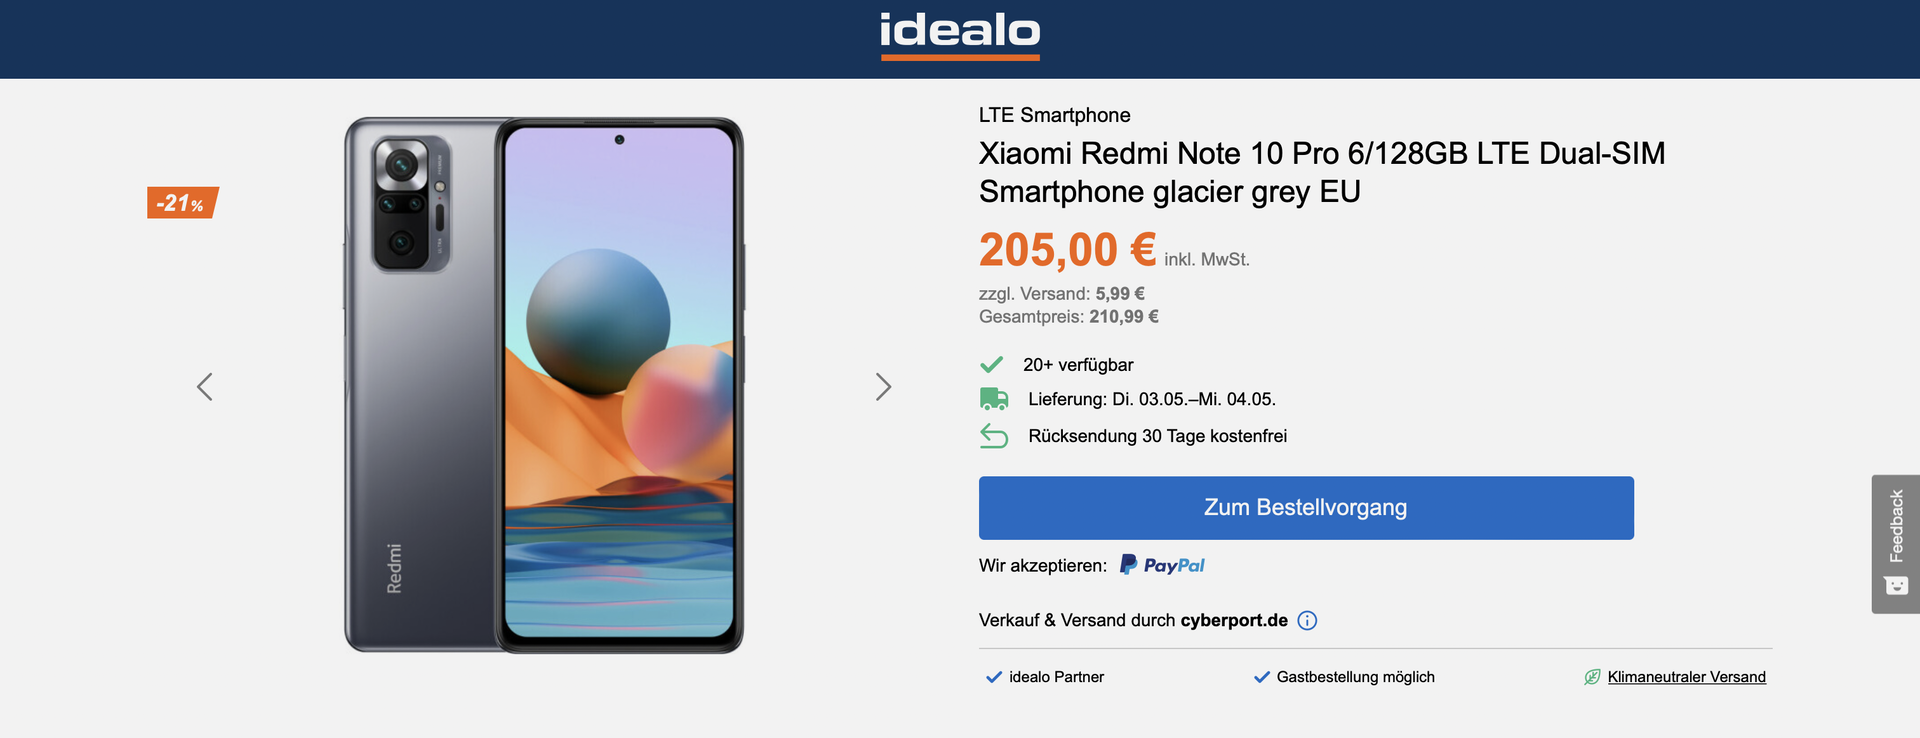Image resolution: width=1920 pixels, height=738 pixels.
Task: Open the Klimaneutraler Versand link
Action: (1686, 677)
